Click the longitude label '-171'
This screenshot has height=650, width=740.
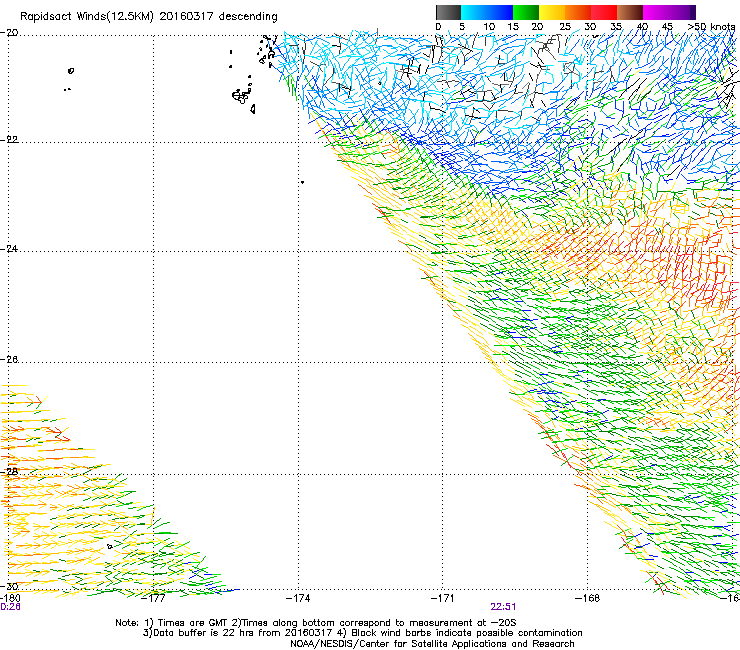coord(443,598)
